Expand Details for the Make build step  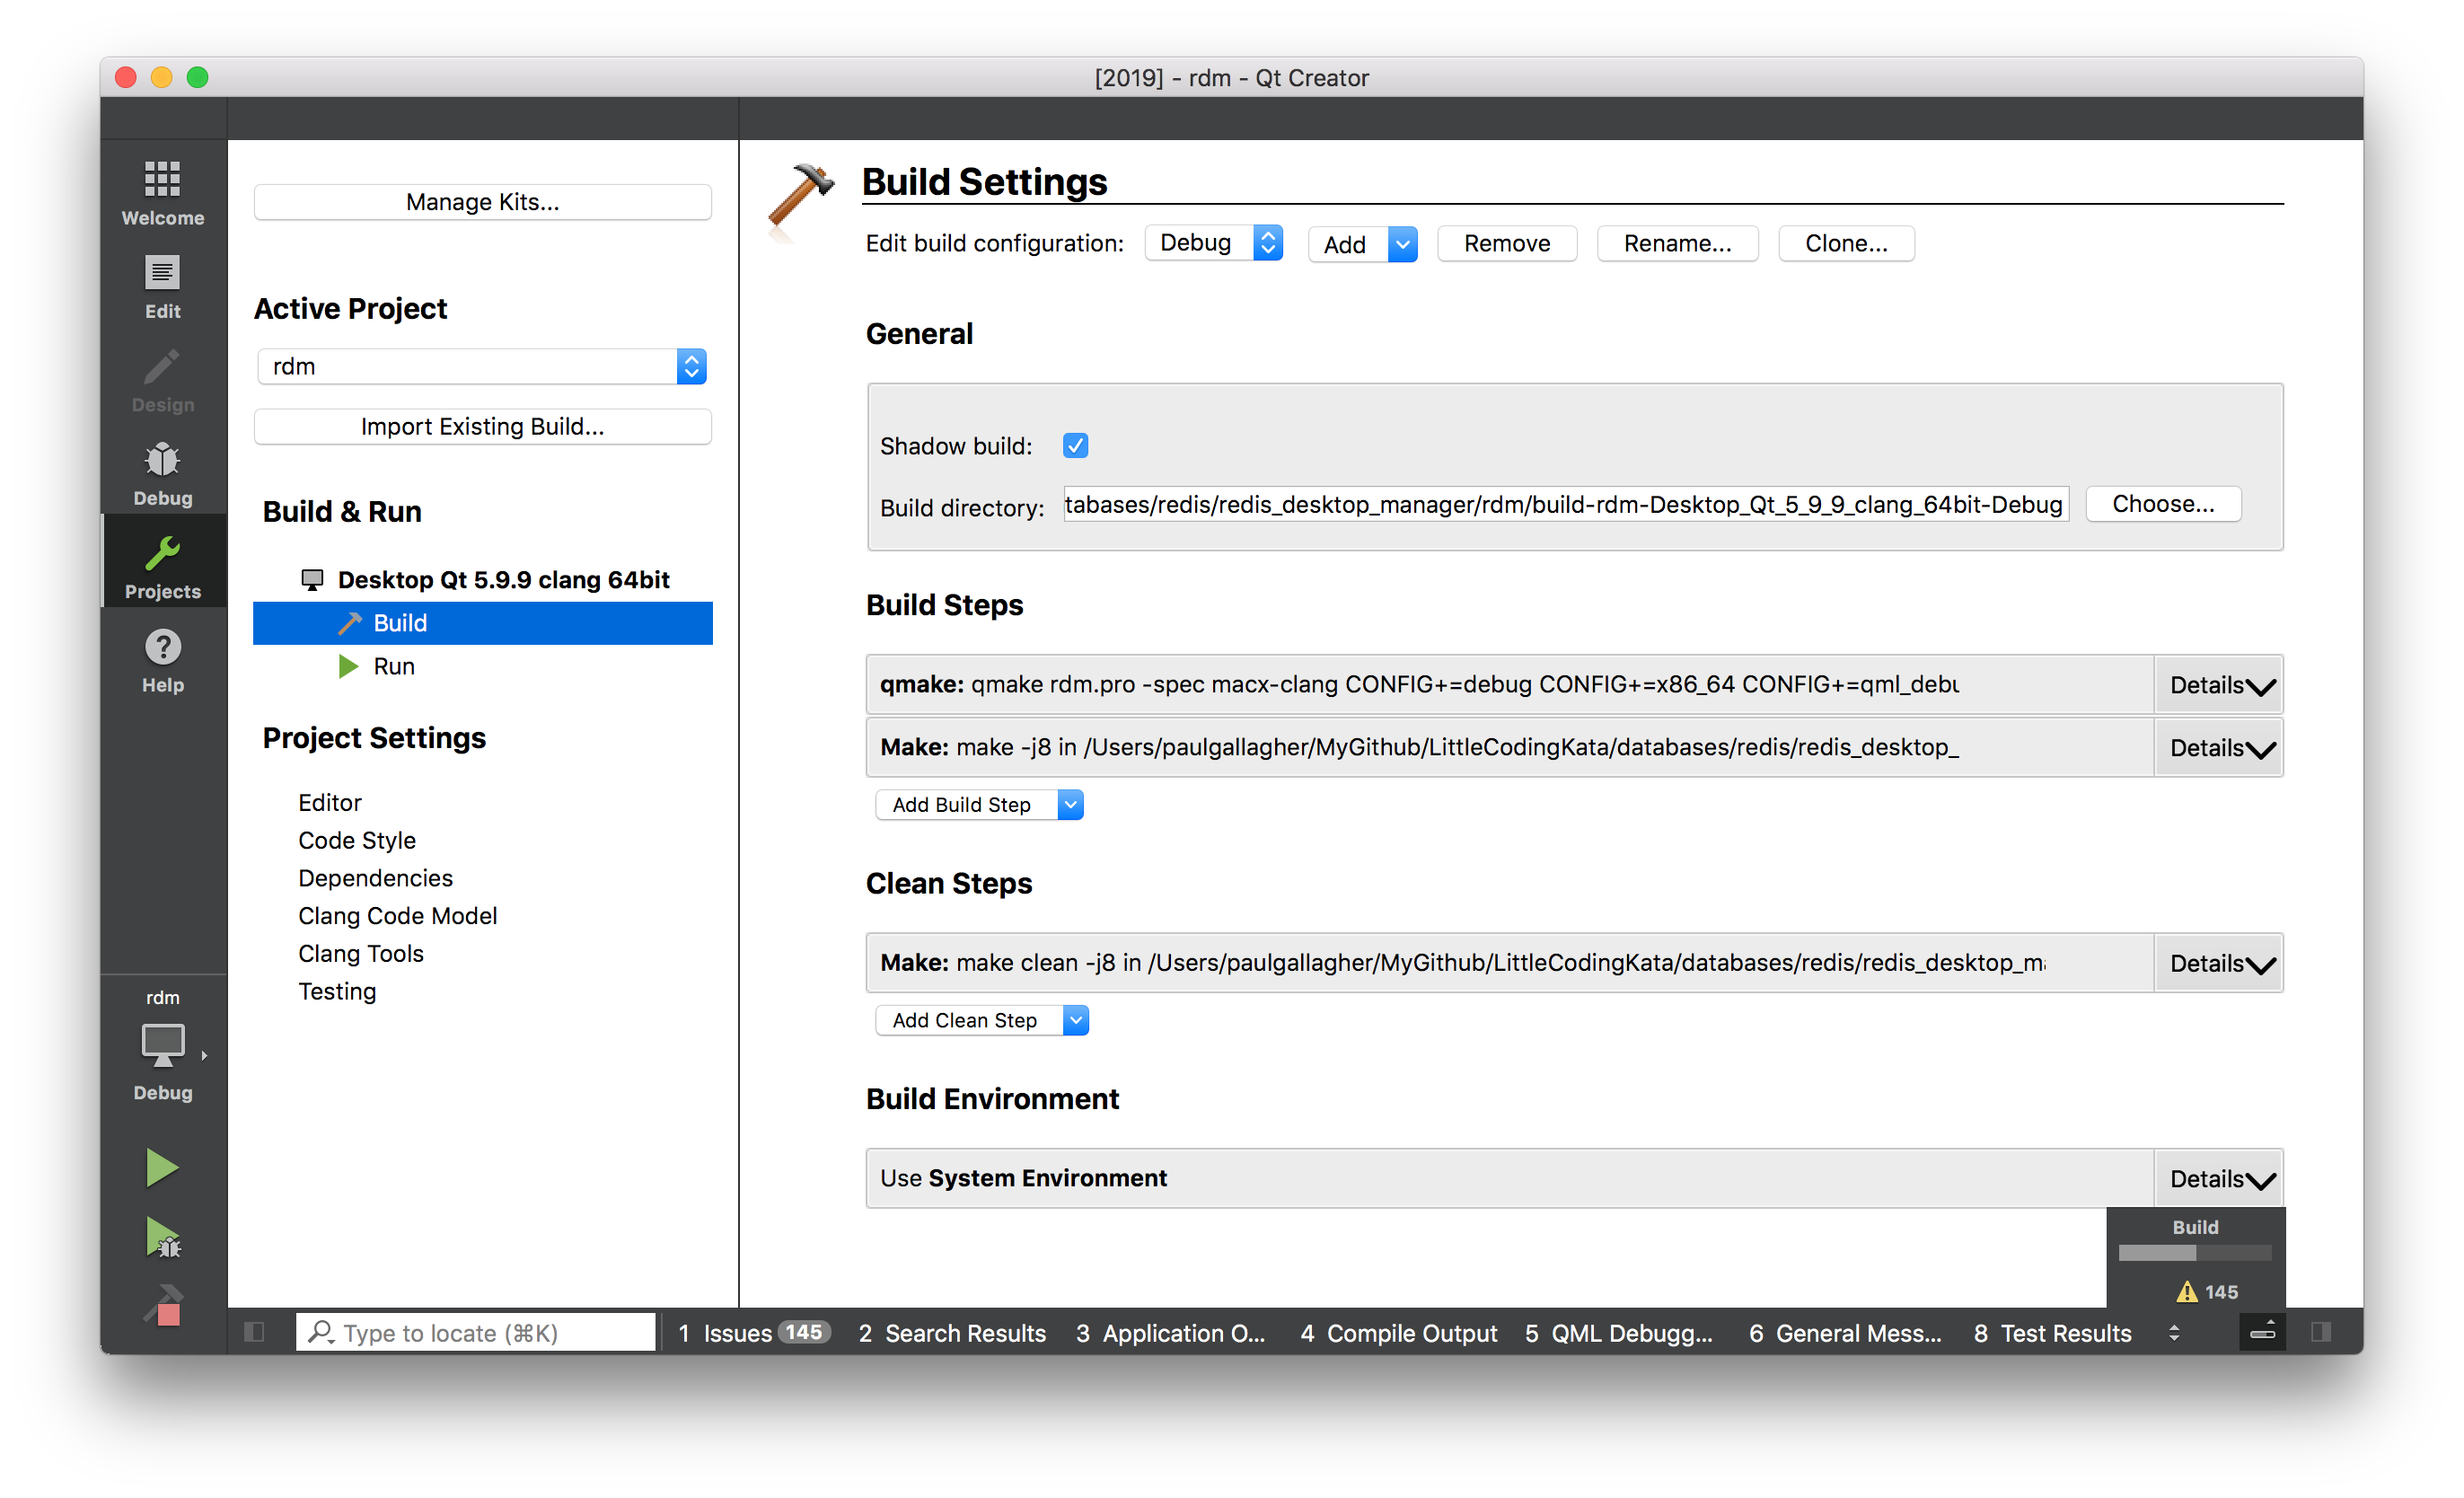(2220, 748)
